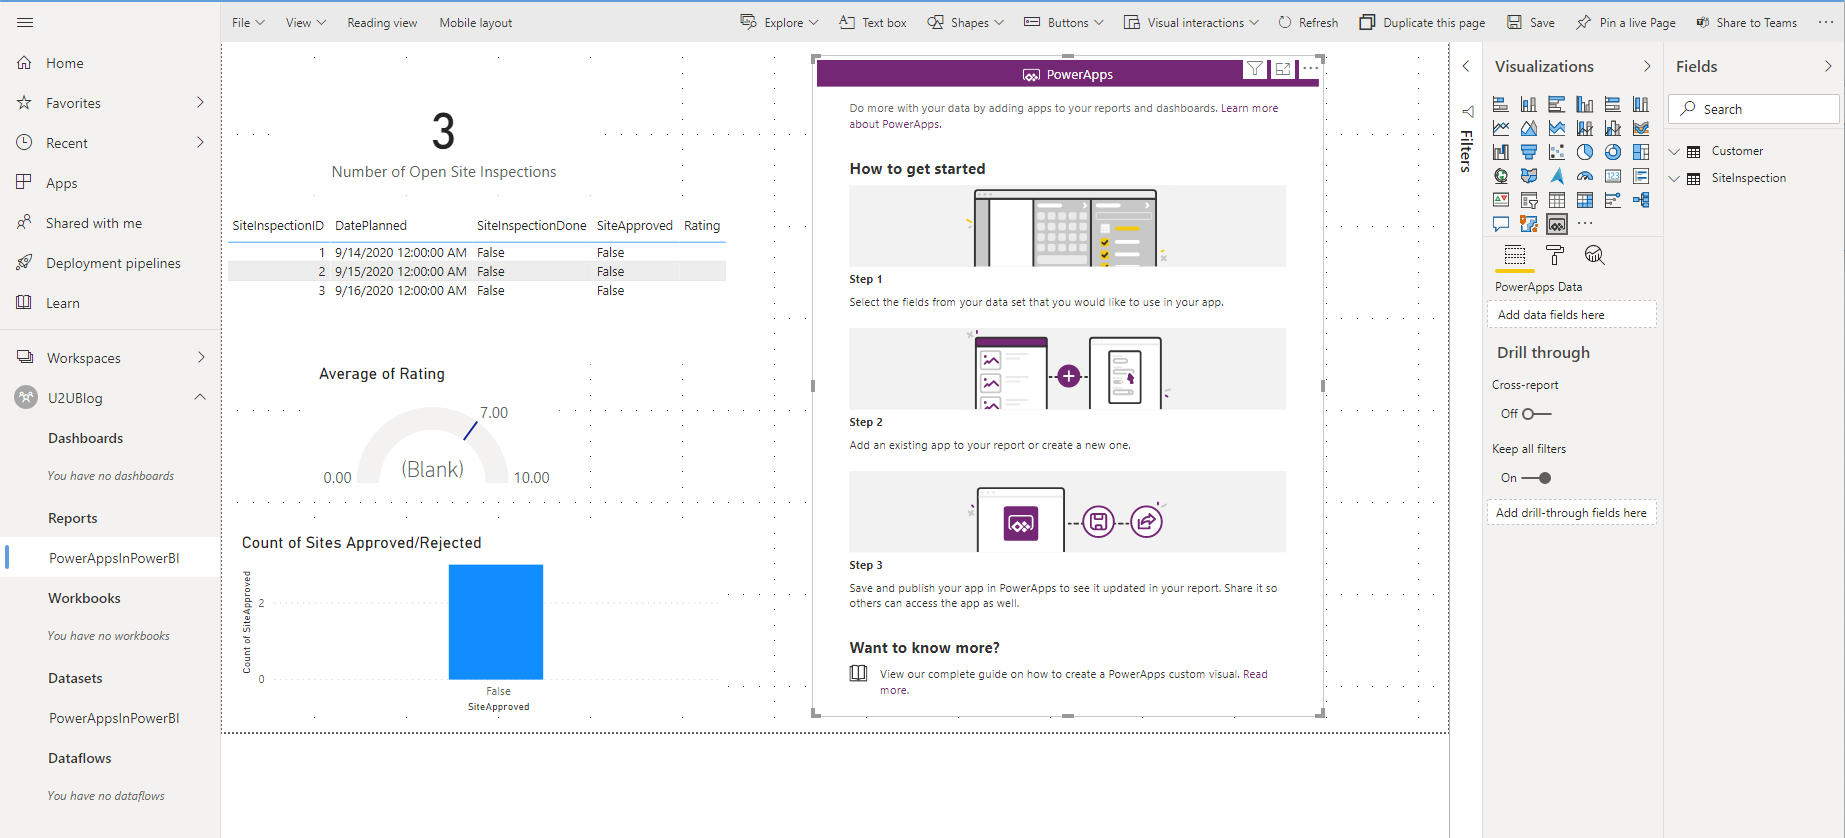Select PowerApps visual icon in Visualizations
The width and height of the screenshot is (1845, 838).
(x=1557, y=224)
